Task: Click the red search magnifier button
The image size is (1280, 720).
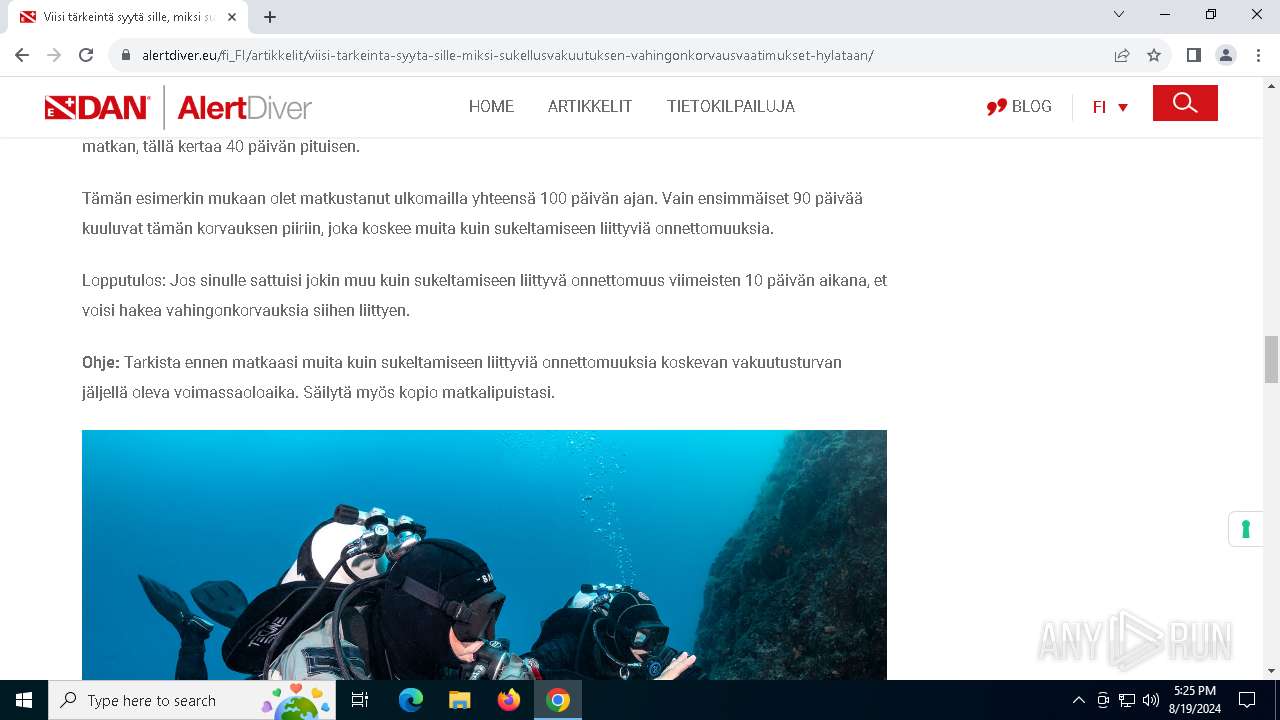Action: click(x=1185, y=103)
